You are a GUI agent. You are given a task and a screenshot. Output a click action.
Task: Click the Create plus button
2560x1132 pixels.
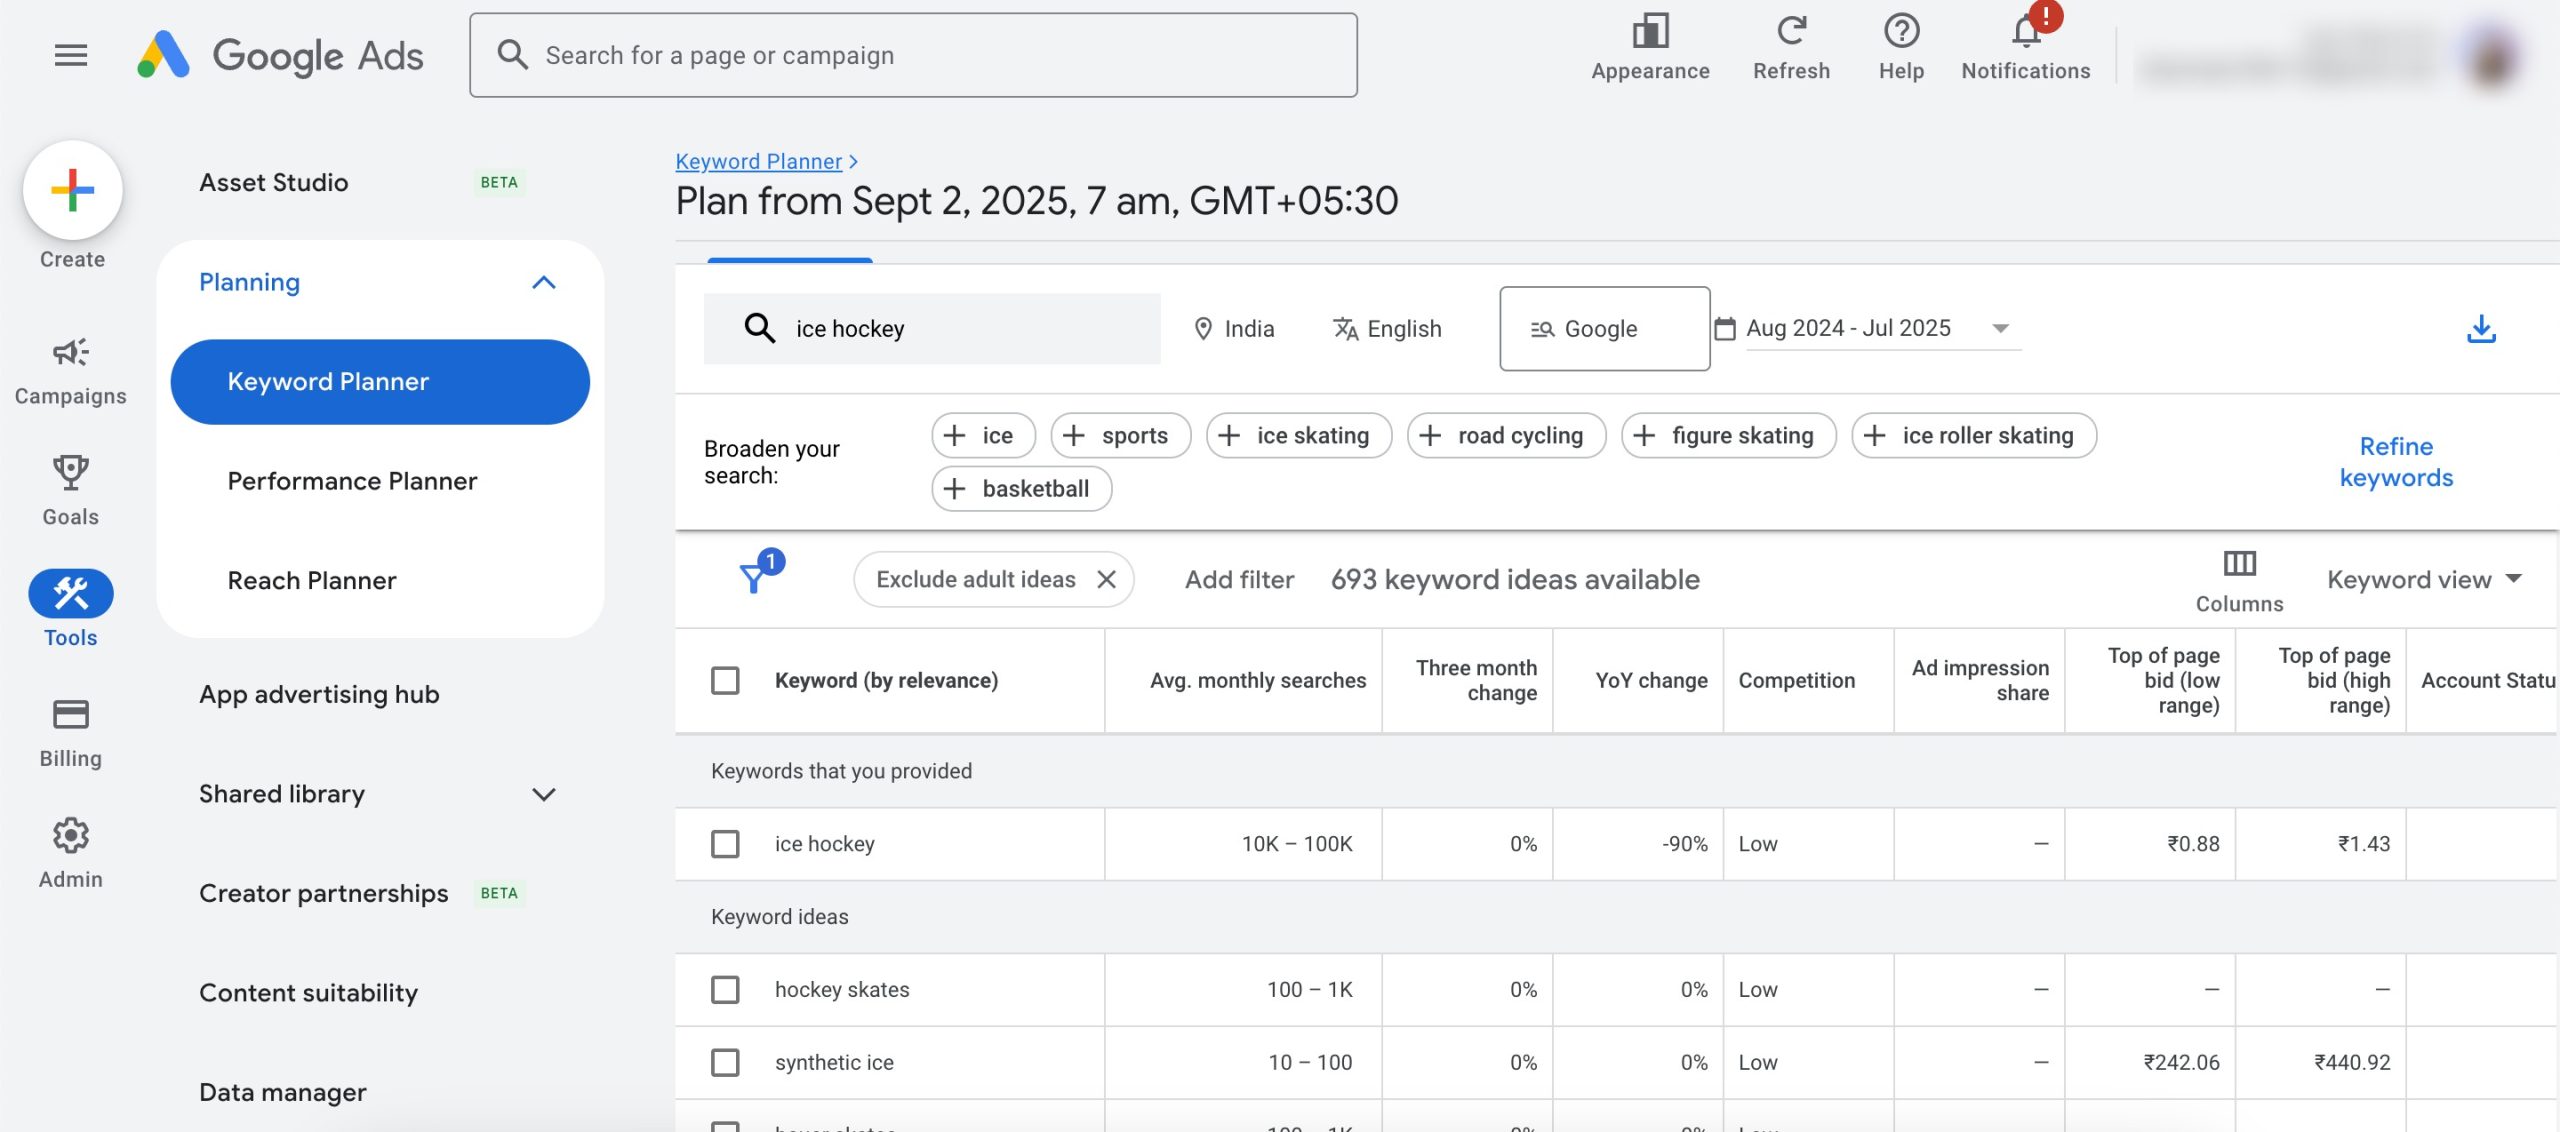click(72, 190)
